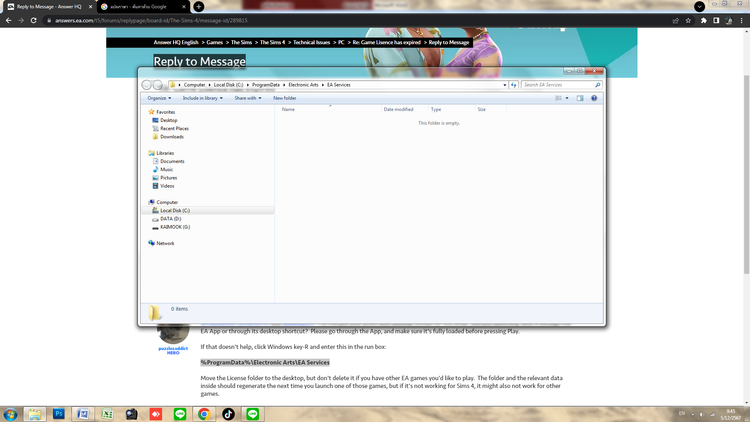Sort by the Date modified column header
The height and width of the screenshot is (422, 750).
tap(398, 109)
